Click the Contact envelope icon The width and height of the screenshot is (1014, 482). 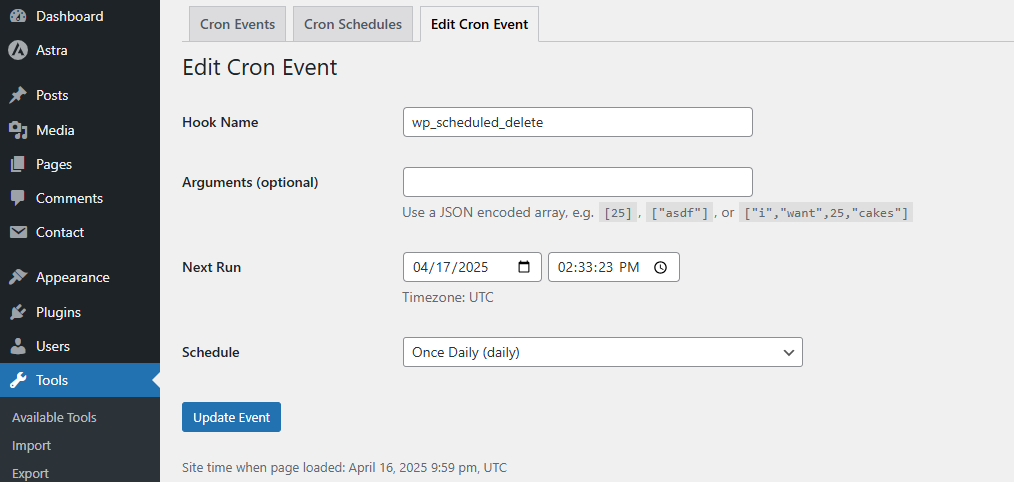point(18,232)
